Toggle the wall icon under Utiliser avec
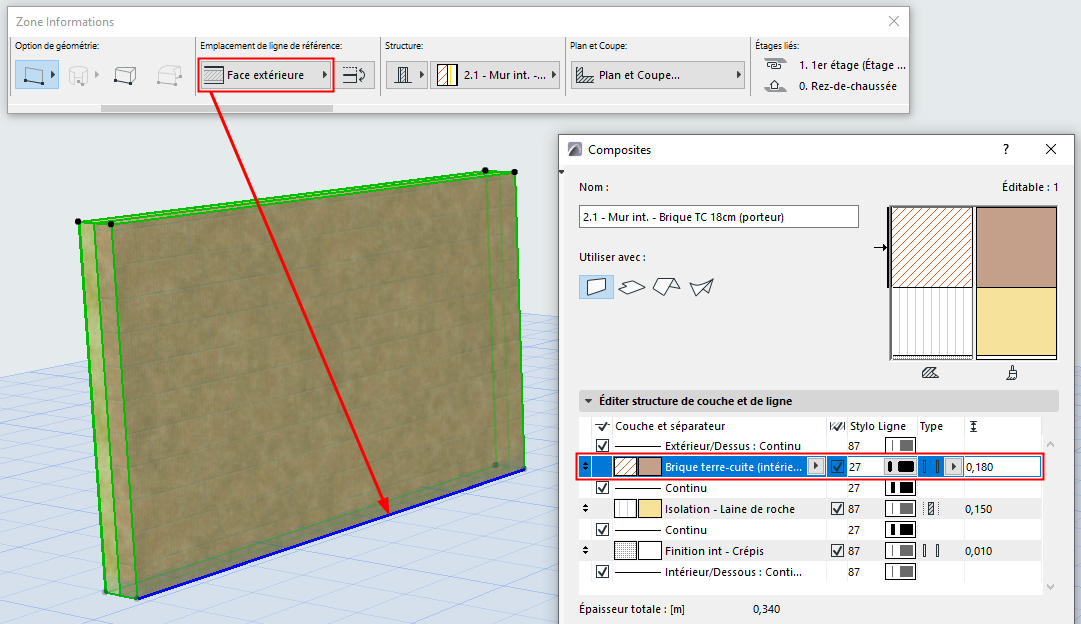The height and width of the screenshot is (624, 1081). coord(596,287)
